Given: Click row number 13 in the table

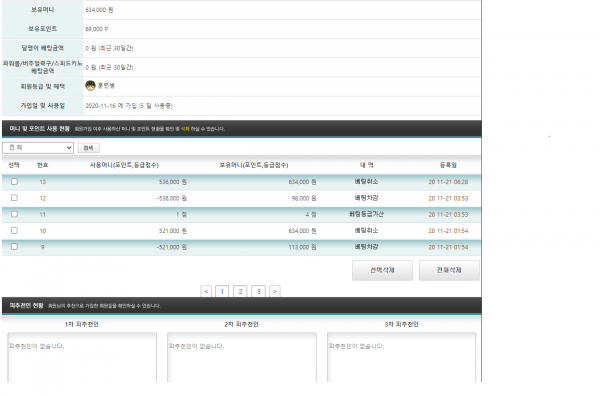Looking at the screenshot, I should click(241, 182).
